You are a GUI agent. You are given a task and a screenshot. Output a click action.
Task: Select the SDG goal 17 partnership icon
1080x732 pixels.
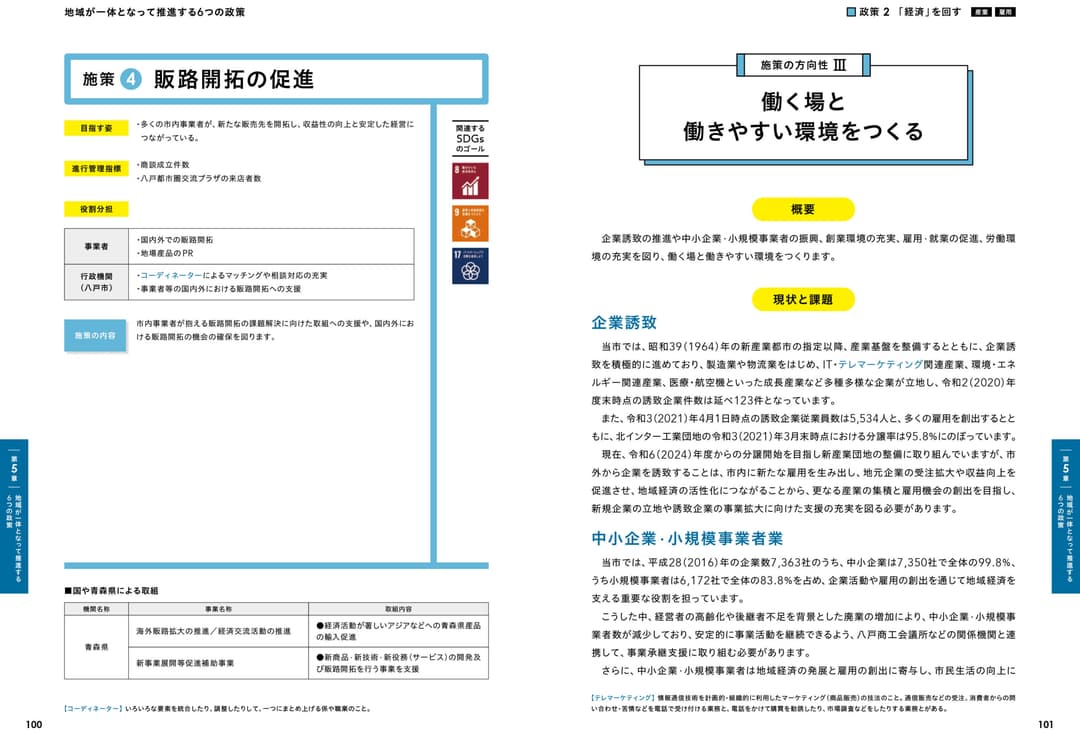pos(470,265)
